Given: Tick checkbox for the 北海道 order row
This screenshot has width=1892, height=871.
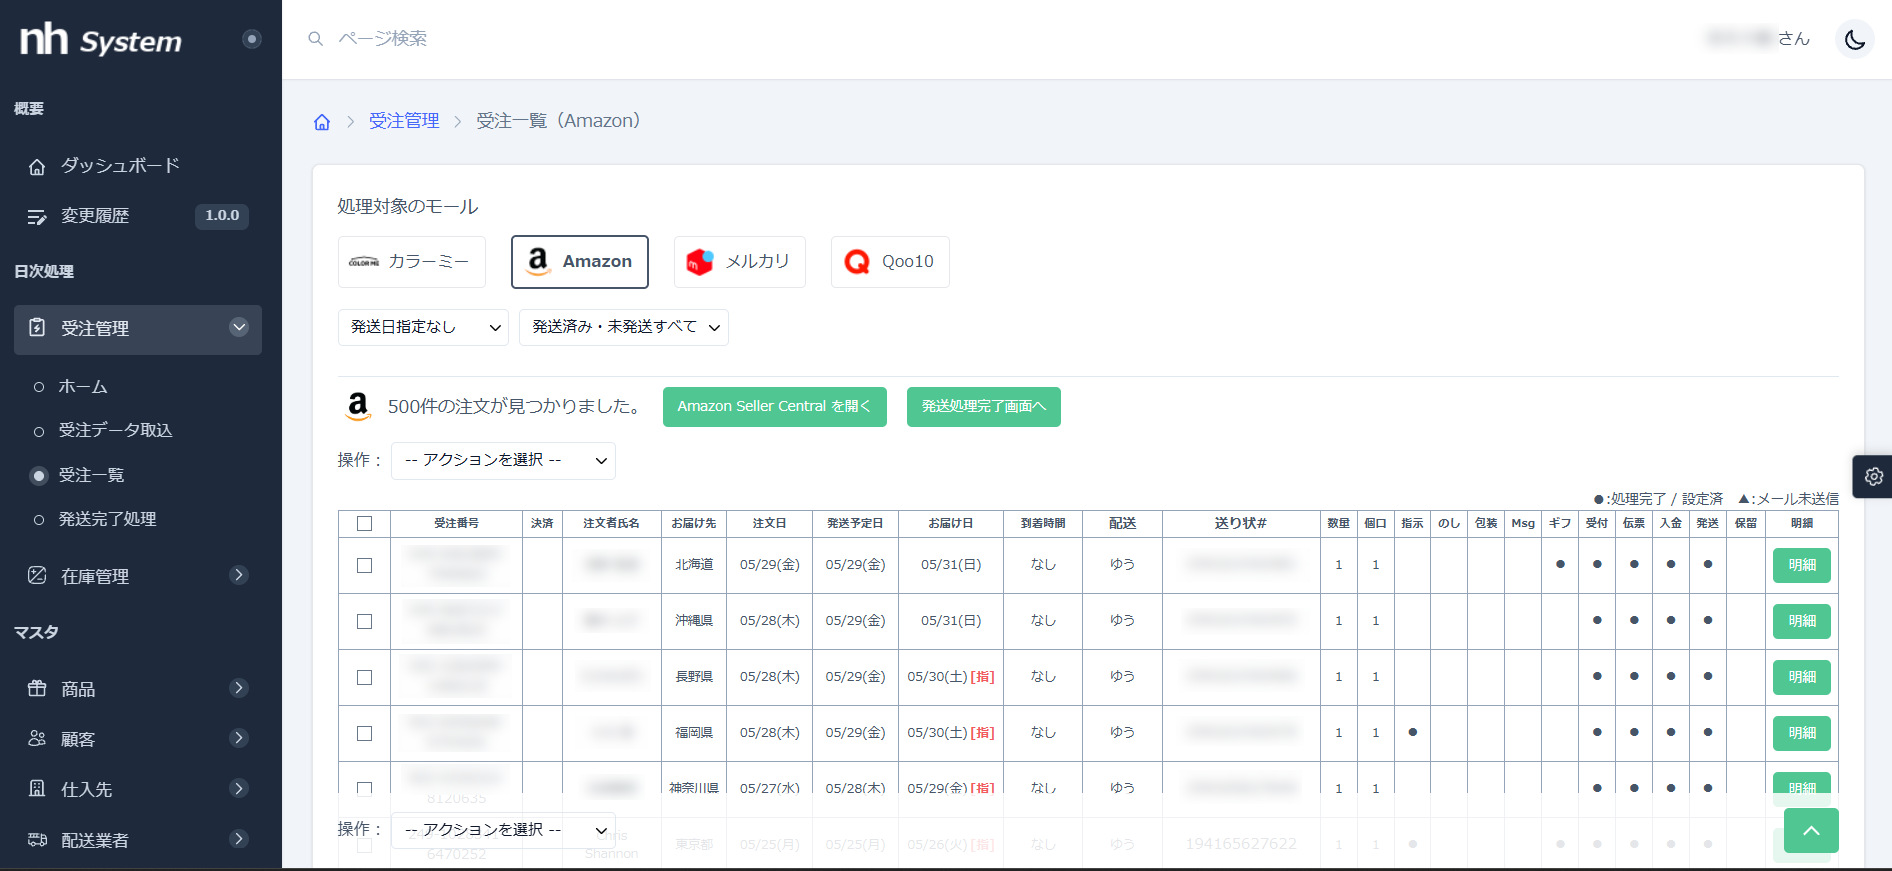Looking at the screenshot, I should 365,566.
